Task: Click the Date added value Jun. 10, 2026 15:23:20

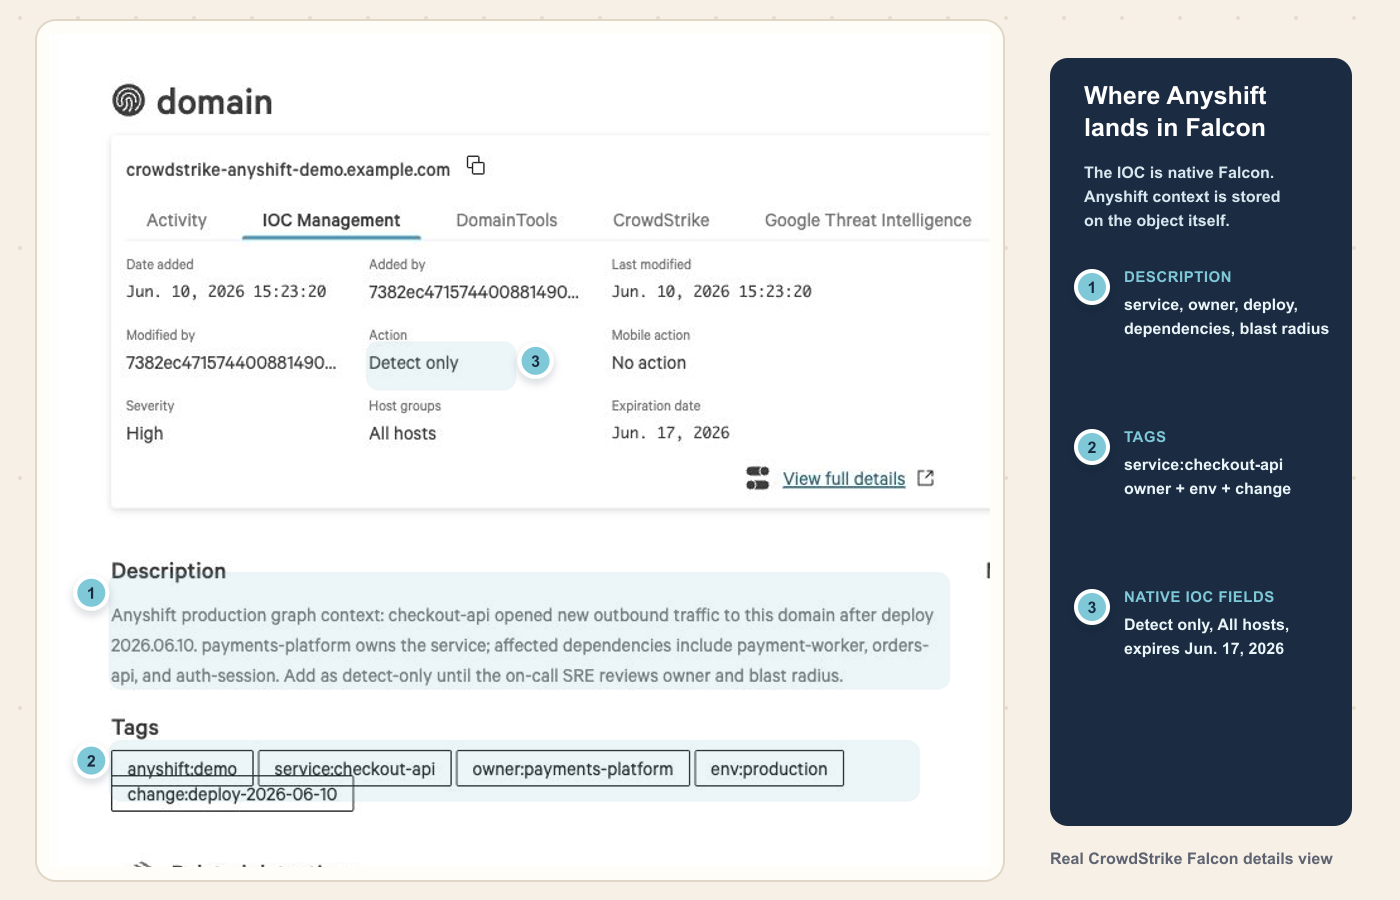Action: click(226, 291)
